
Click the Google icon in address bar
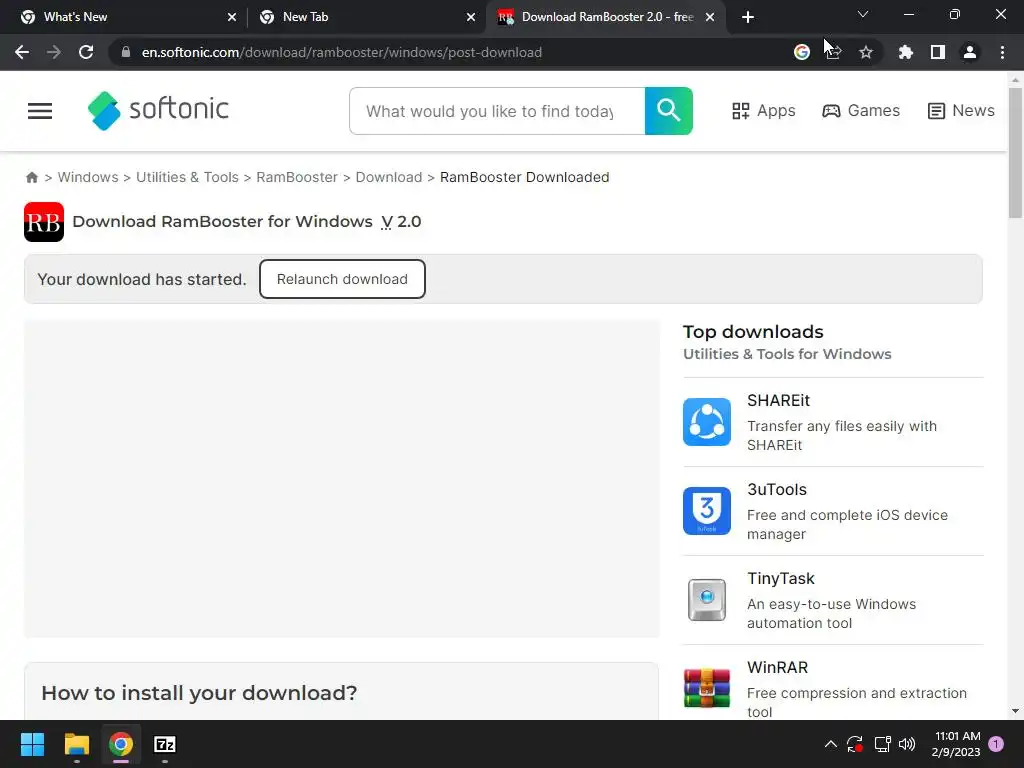tap(801, 52)
